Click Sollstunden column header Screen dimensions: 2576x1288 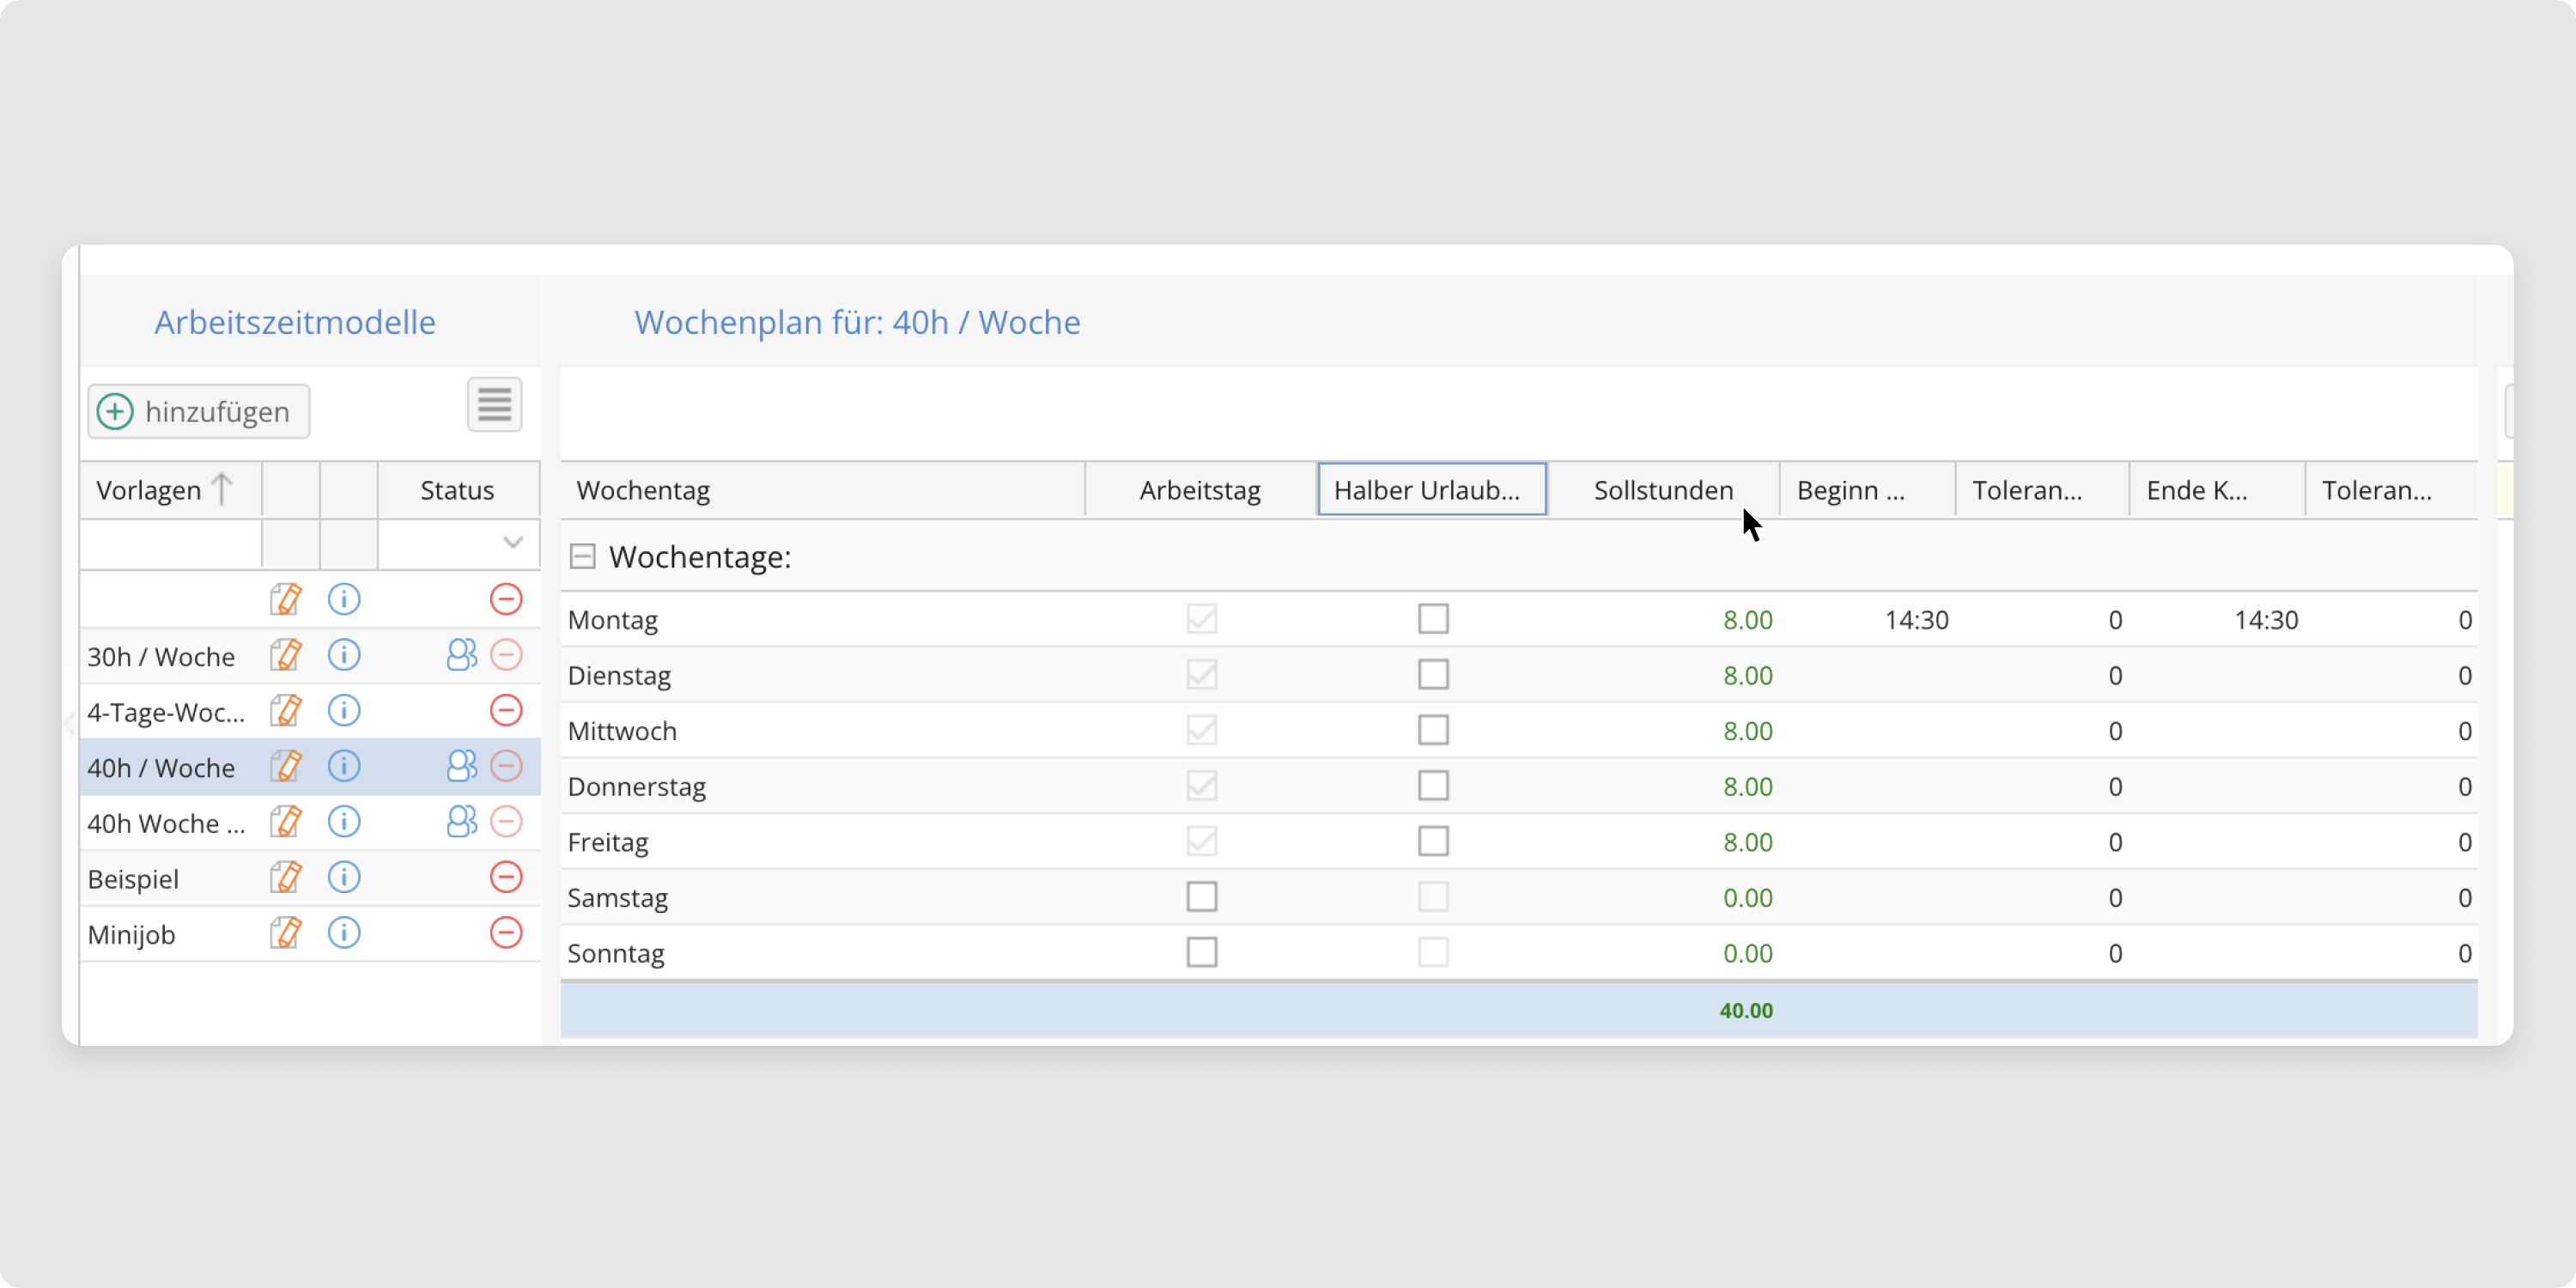point(1662,490)
